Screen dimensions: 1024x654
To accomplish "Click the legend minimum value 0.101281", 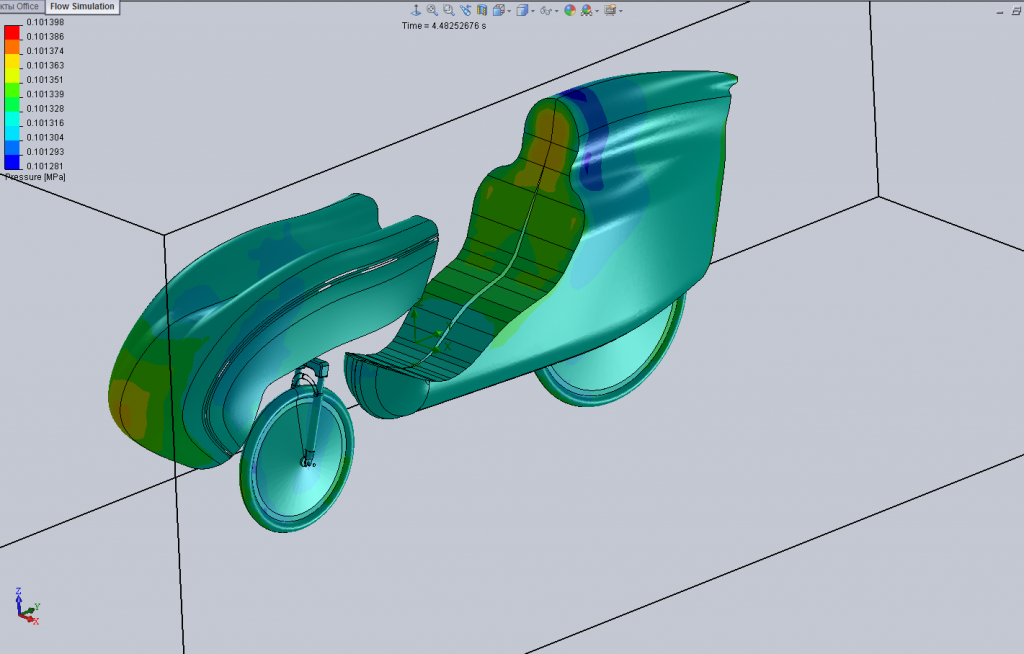I will [x=45, y=166].
